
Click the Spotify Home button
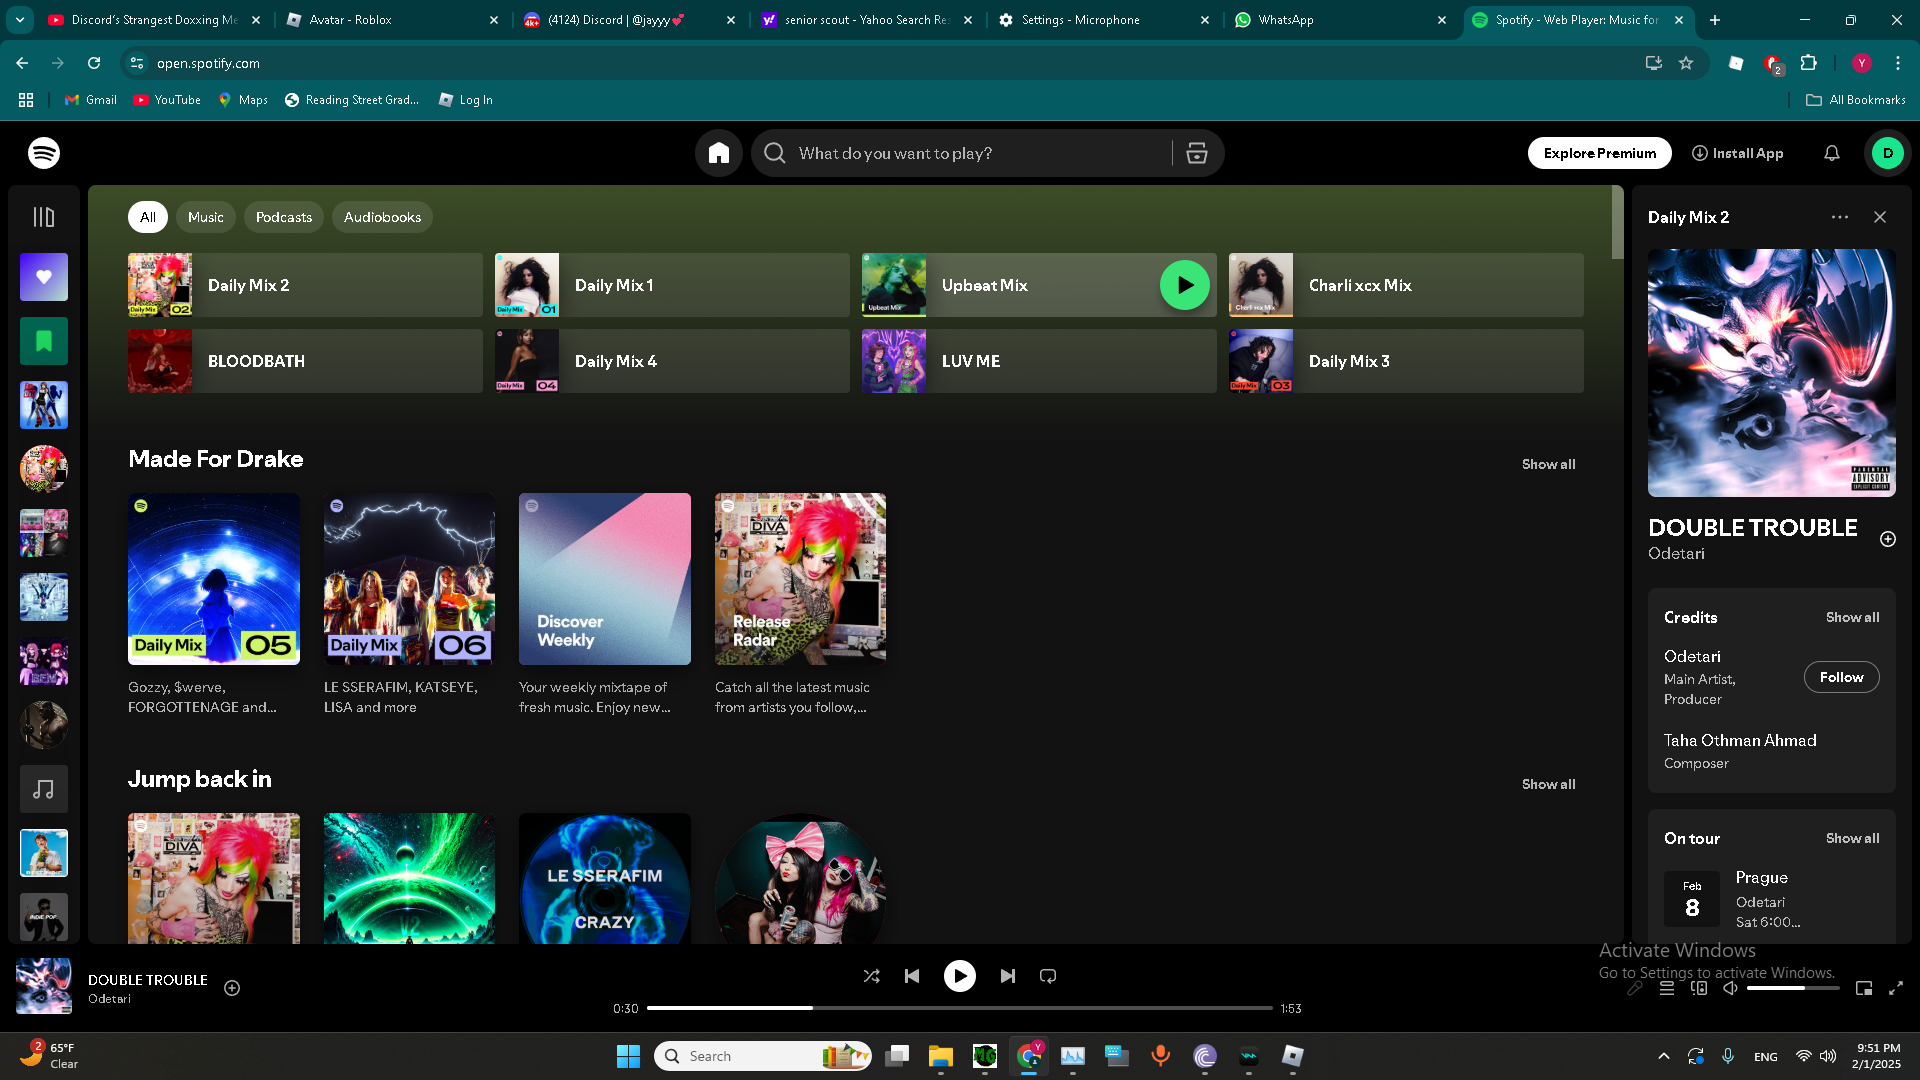tap(718, 153)
